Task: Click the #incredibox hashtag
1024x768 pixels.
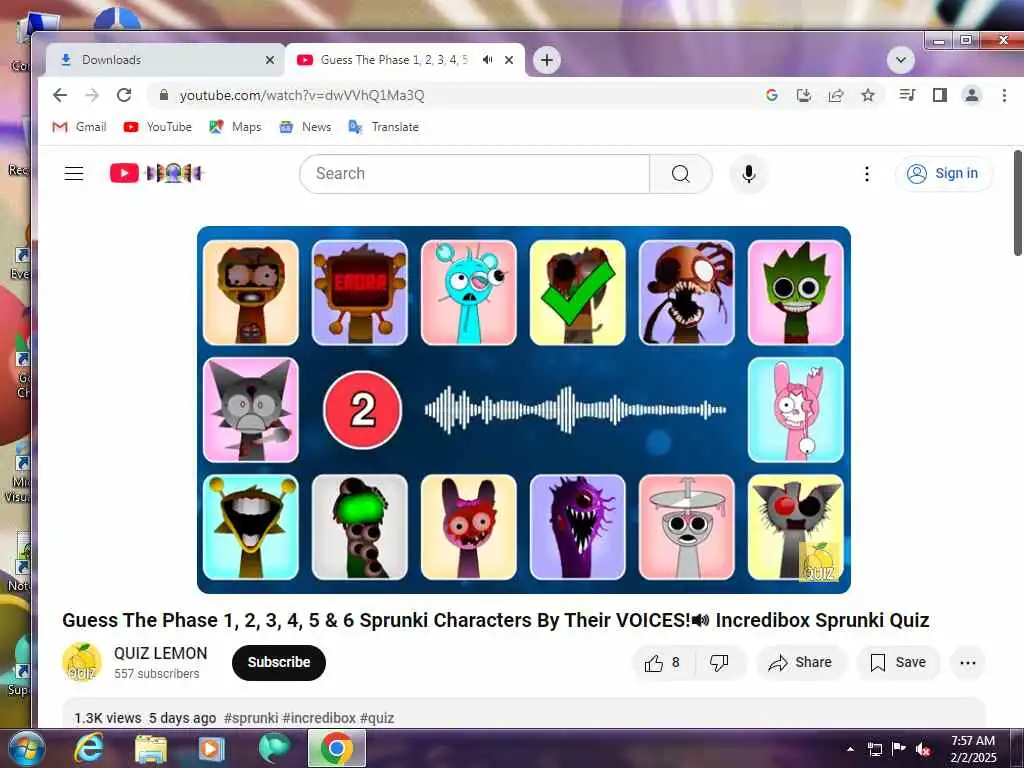Action: tap(319, 718)
